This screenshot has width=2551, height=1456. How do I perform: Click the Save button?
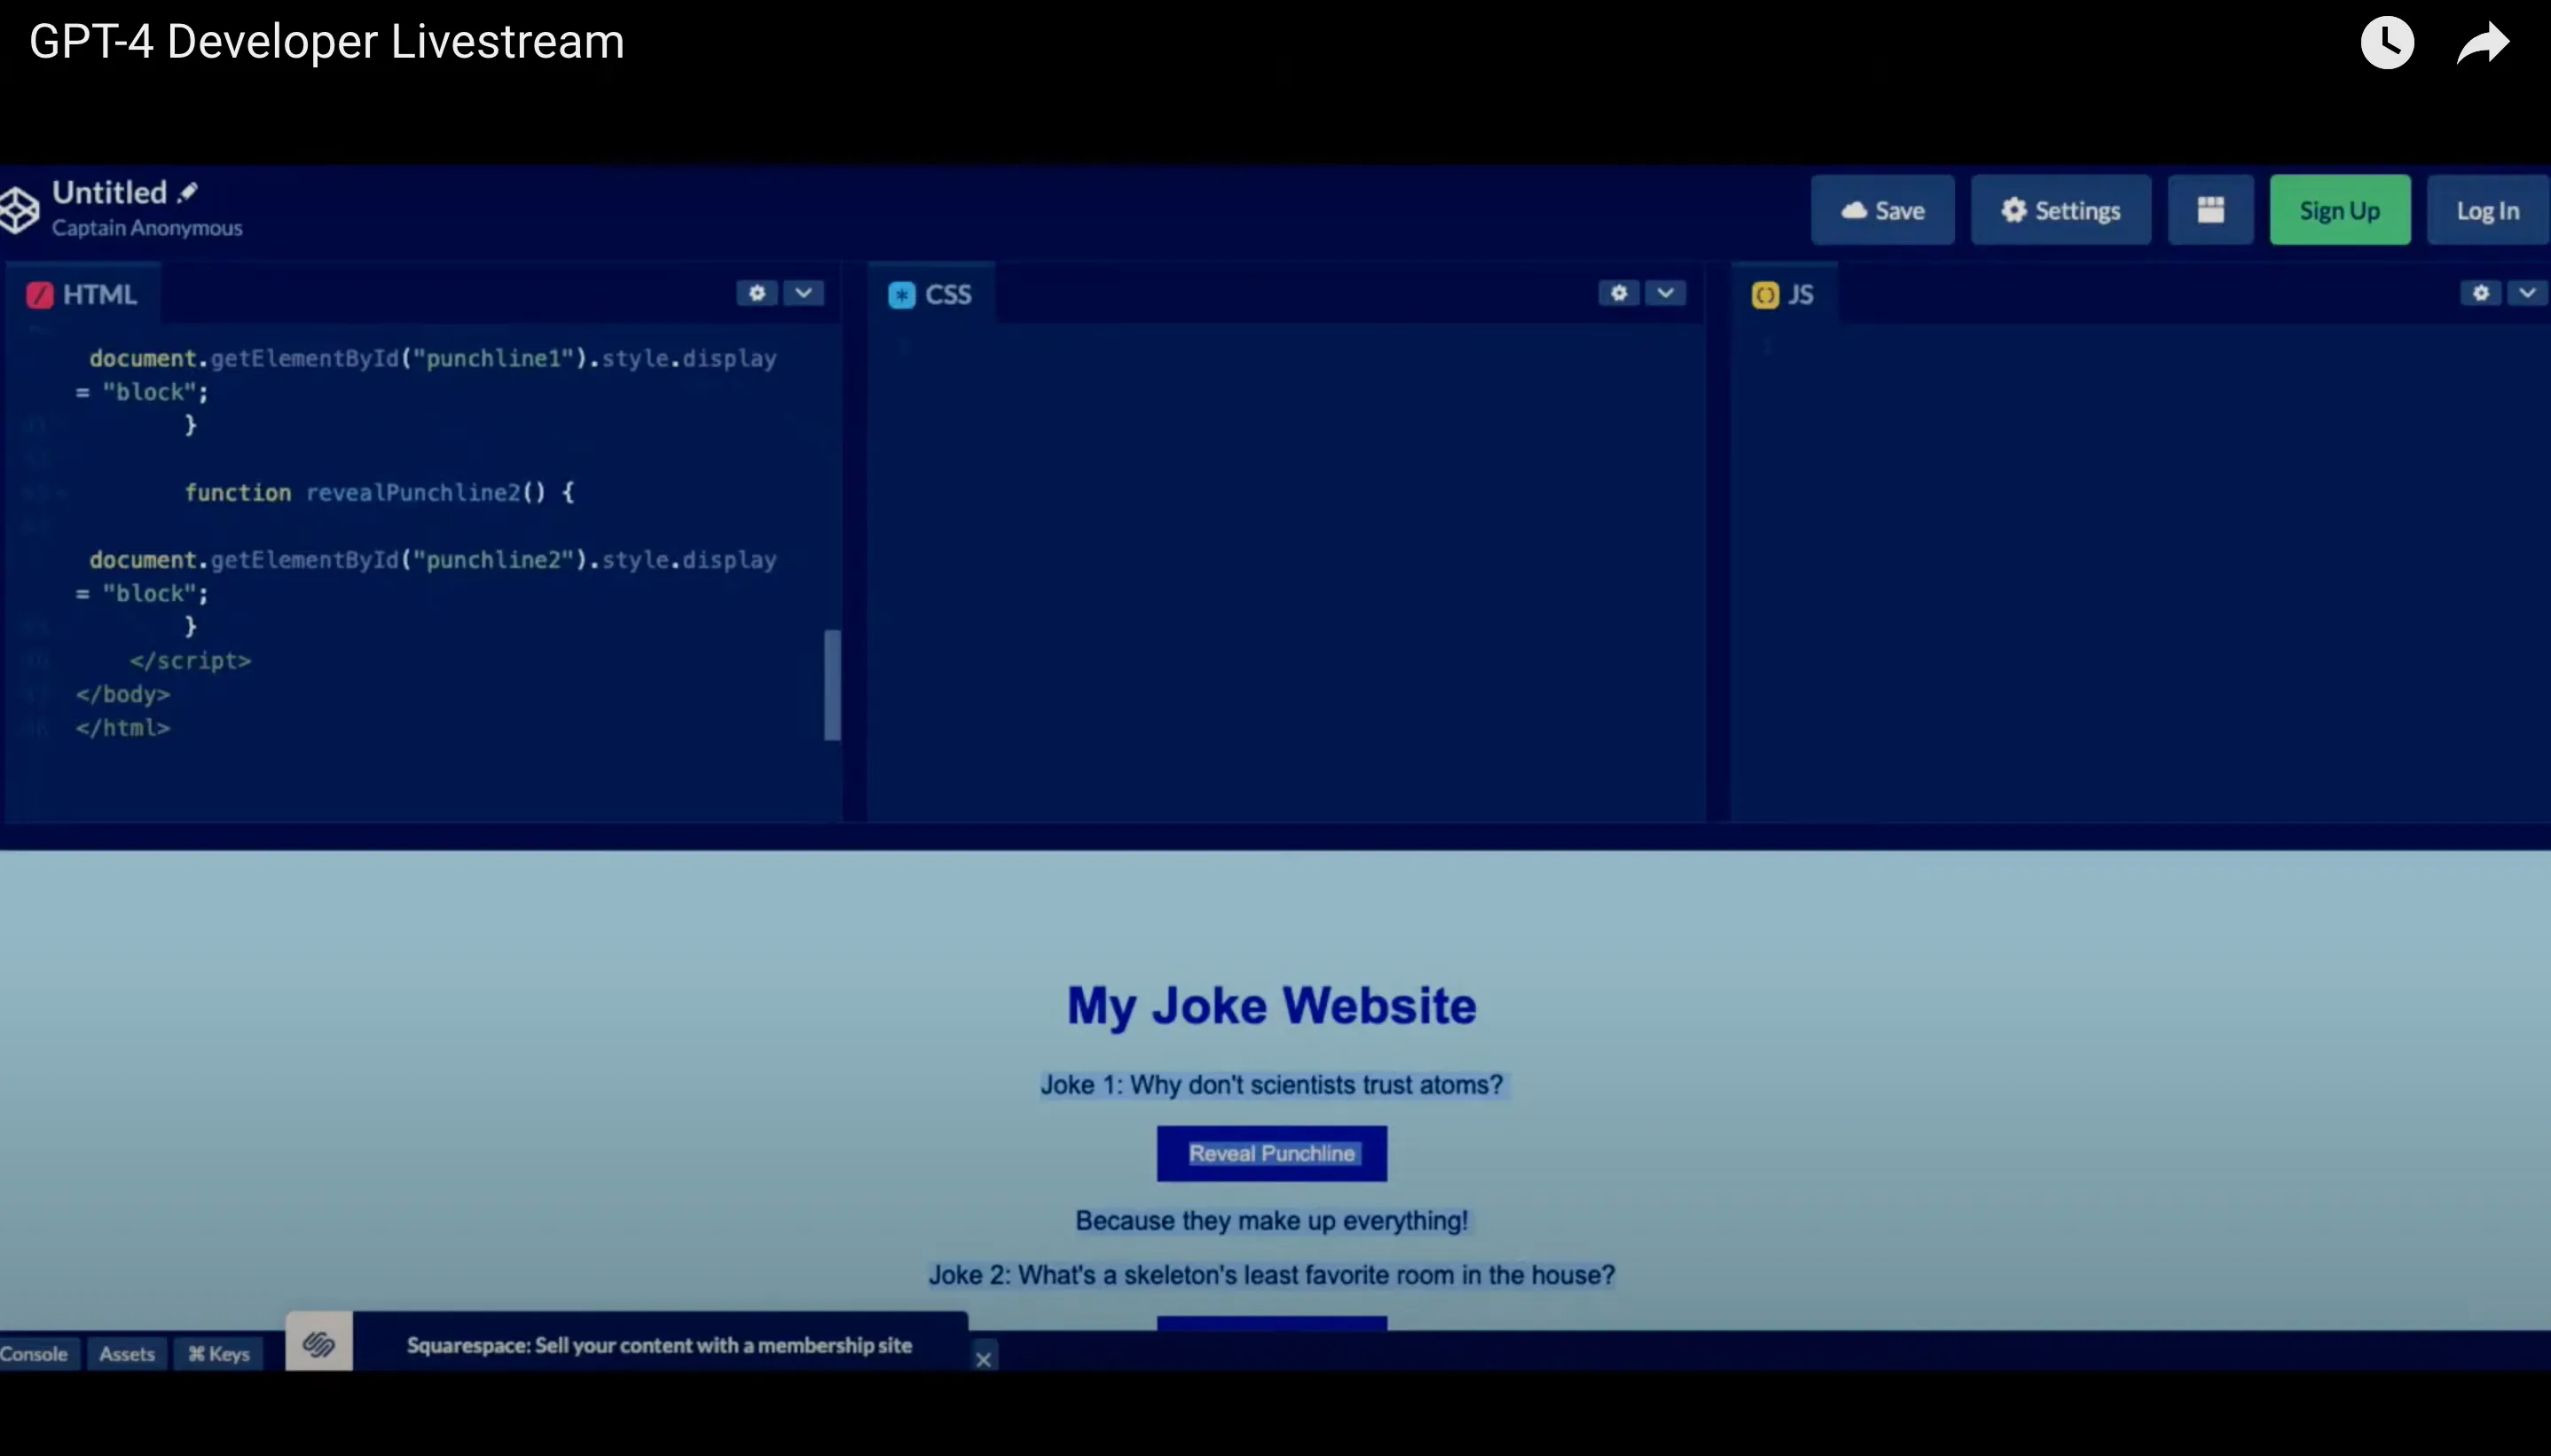point(1882,210)
